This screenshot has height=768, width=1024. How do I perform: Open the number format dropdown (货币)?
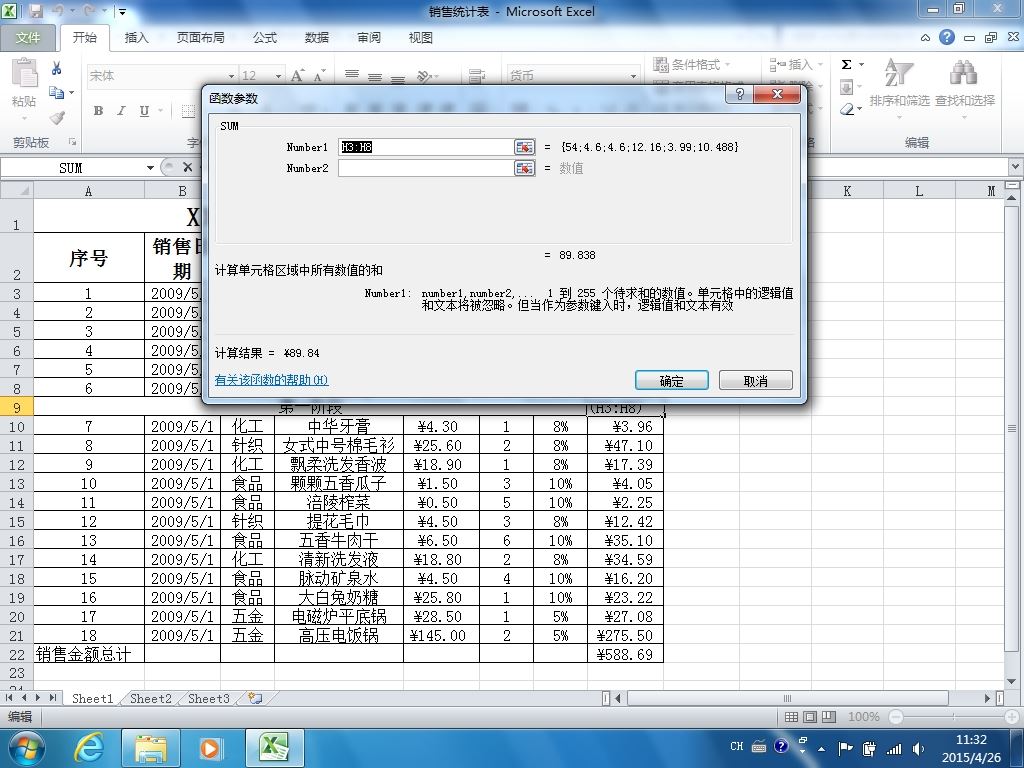[633, 76]
